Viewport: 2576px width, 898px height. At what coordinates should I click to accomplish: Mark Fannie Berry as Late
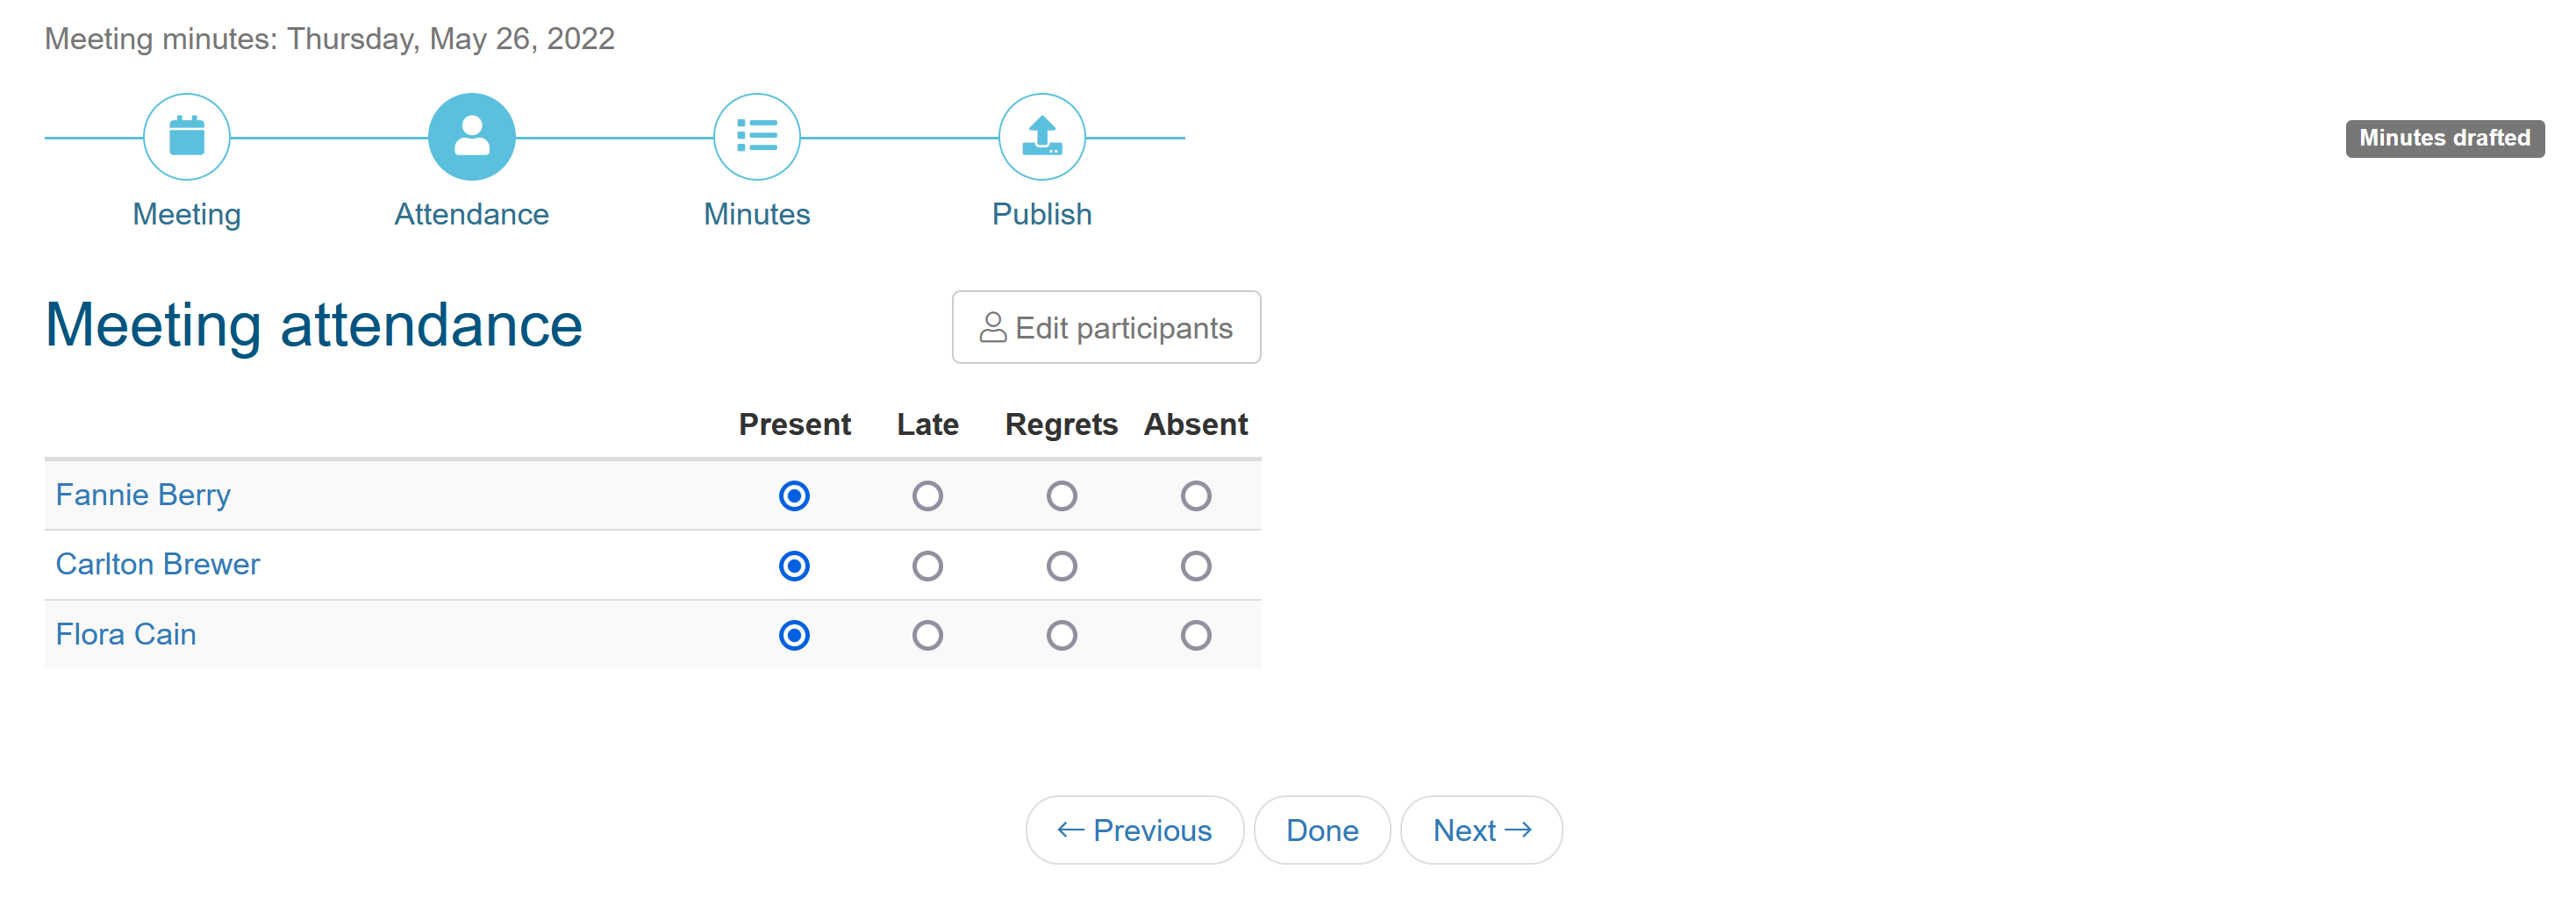(x=927, y=496)
